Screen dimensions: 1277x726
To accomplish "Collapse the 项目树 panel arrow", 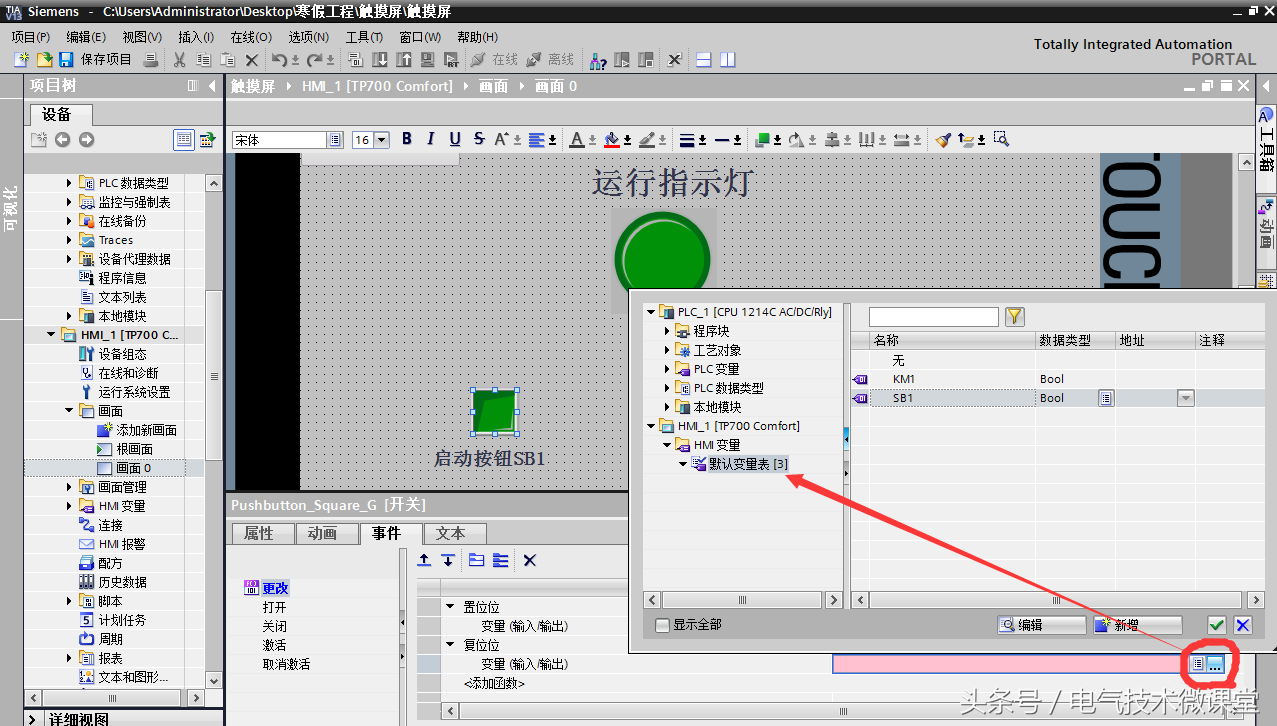I will click(x=212, y=86).
